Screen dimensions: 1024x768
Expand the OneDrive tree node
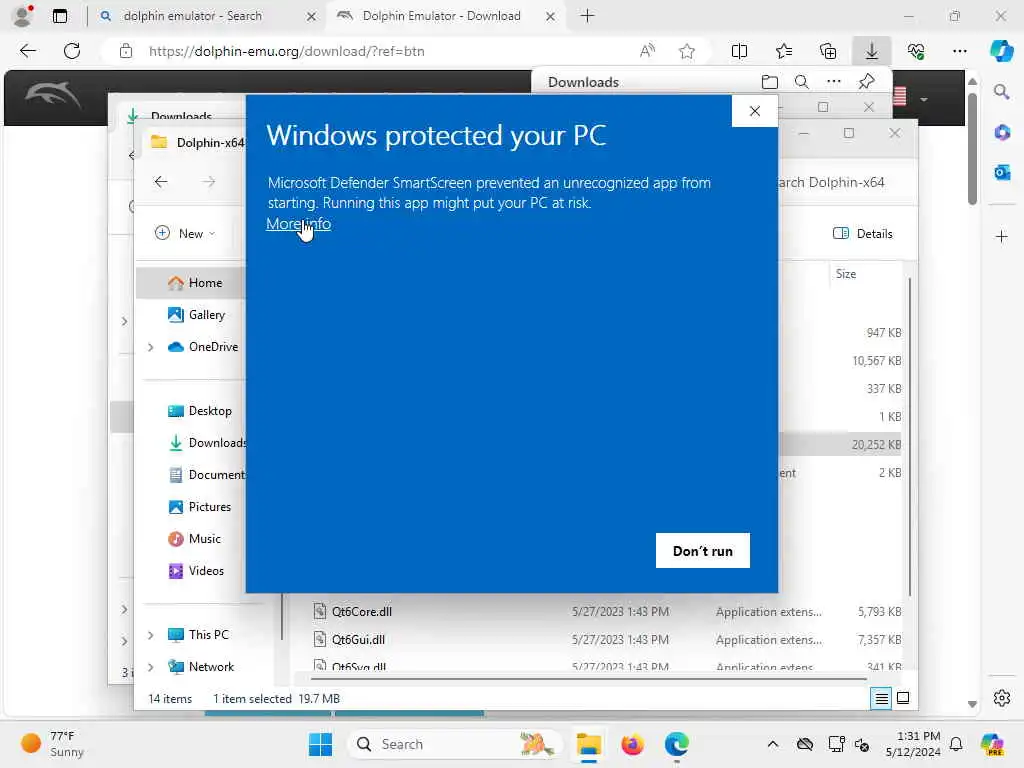(x=151, y=347)
